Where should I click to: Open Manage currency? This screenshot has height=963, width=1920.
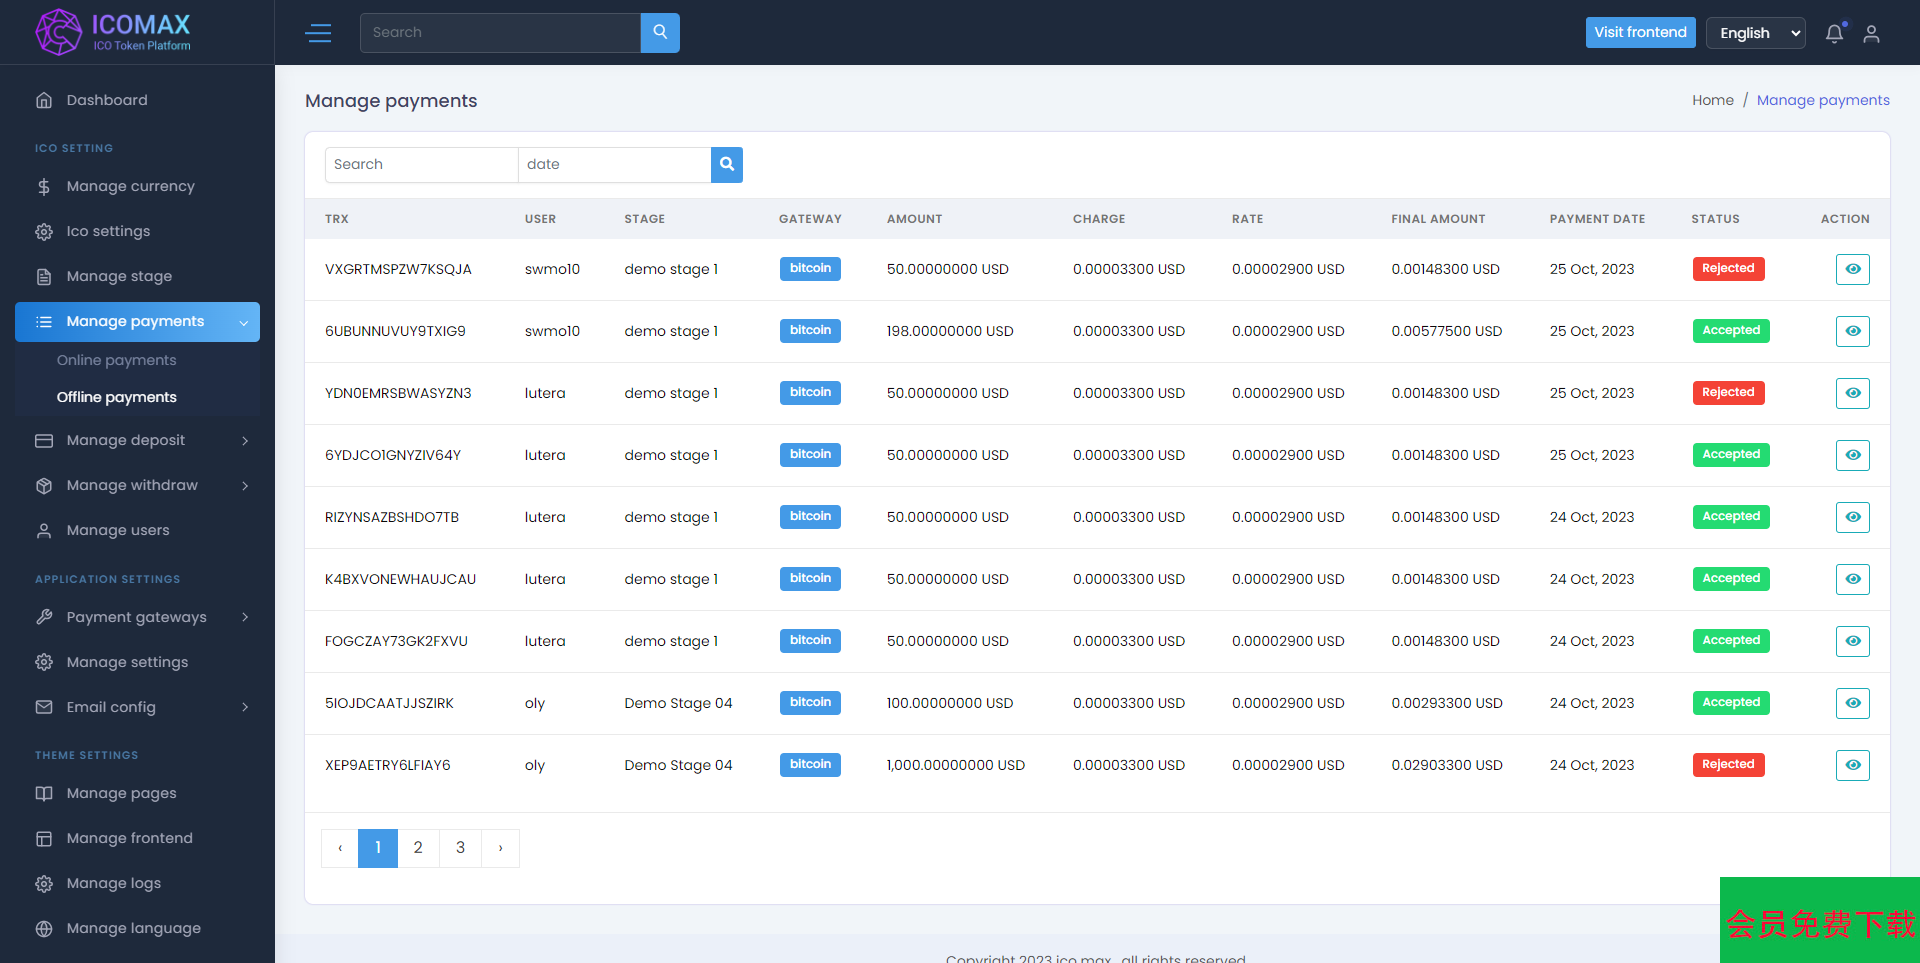(x=137, y=186)
